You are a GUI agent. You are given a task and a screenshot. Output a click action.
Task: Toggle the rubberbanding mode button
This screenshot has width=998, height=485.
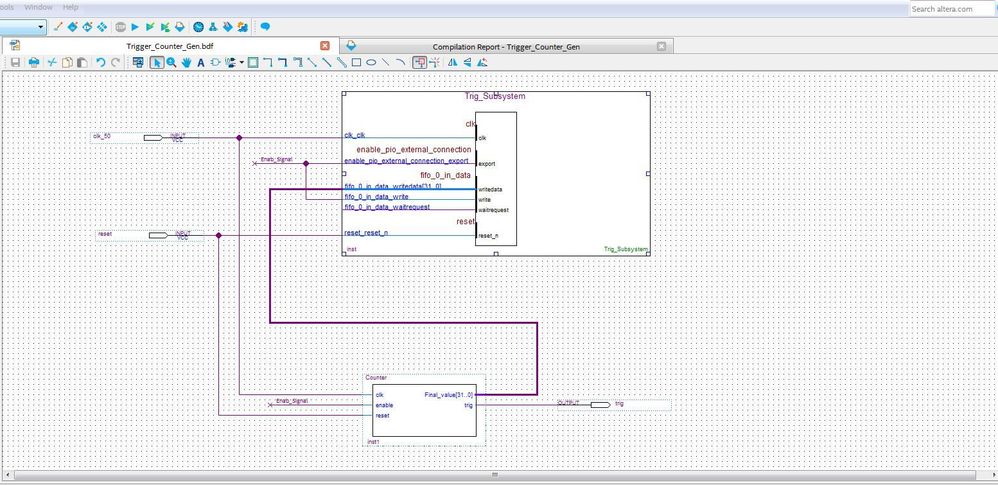(419, 62)
